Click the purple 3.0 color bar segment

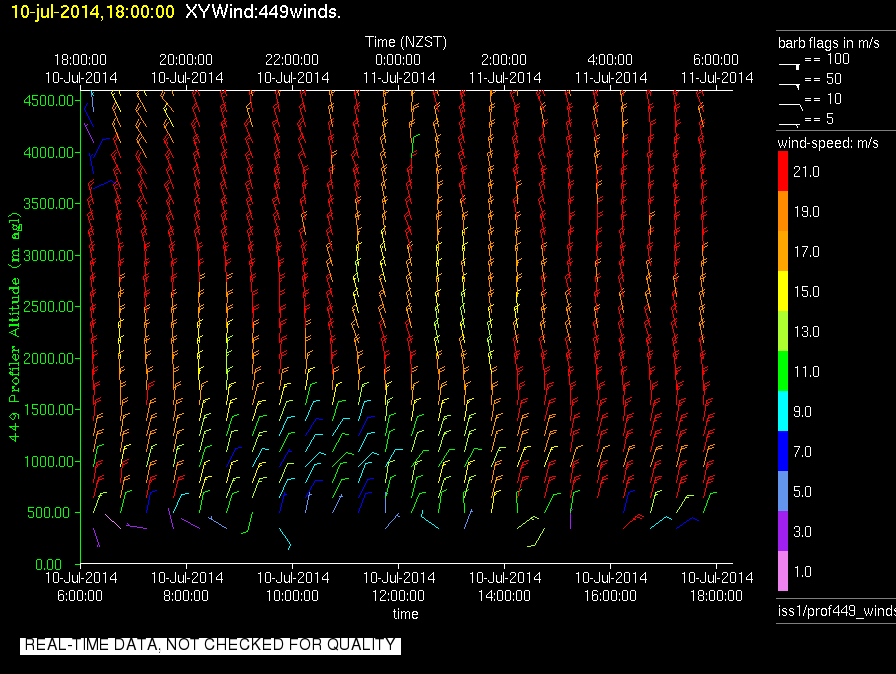coord(783,532)
